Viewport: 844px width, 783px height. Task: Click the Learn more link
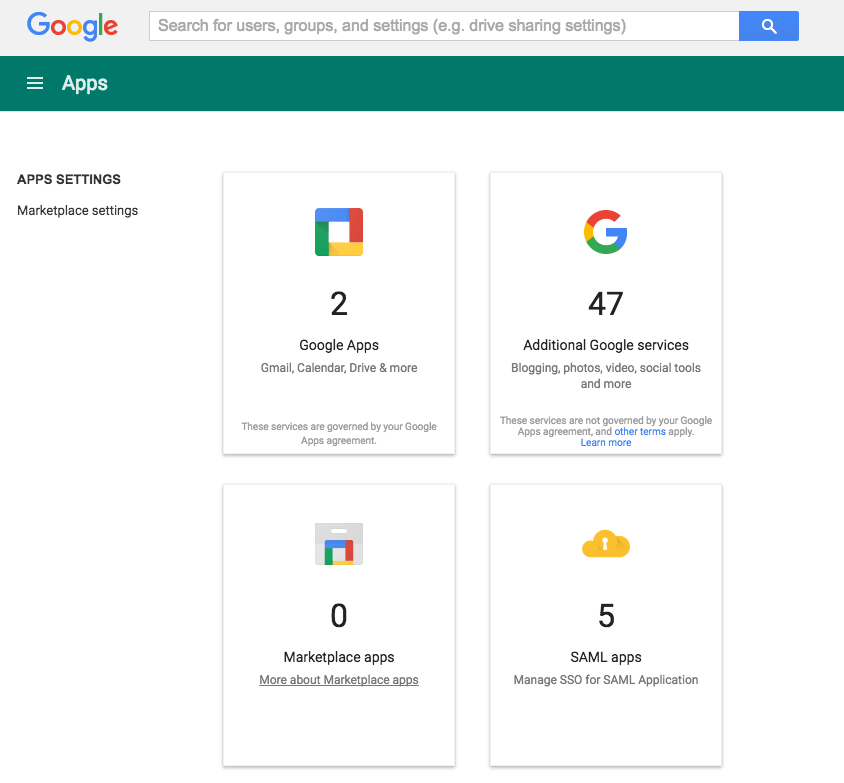pyautogui.click(x=606, y=442)
